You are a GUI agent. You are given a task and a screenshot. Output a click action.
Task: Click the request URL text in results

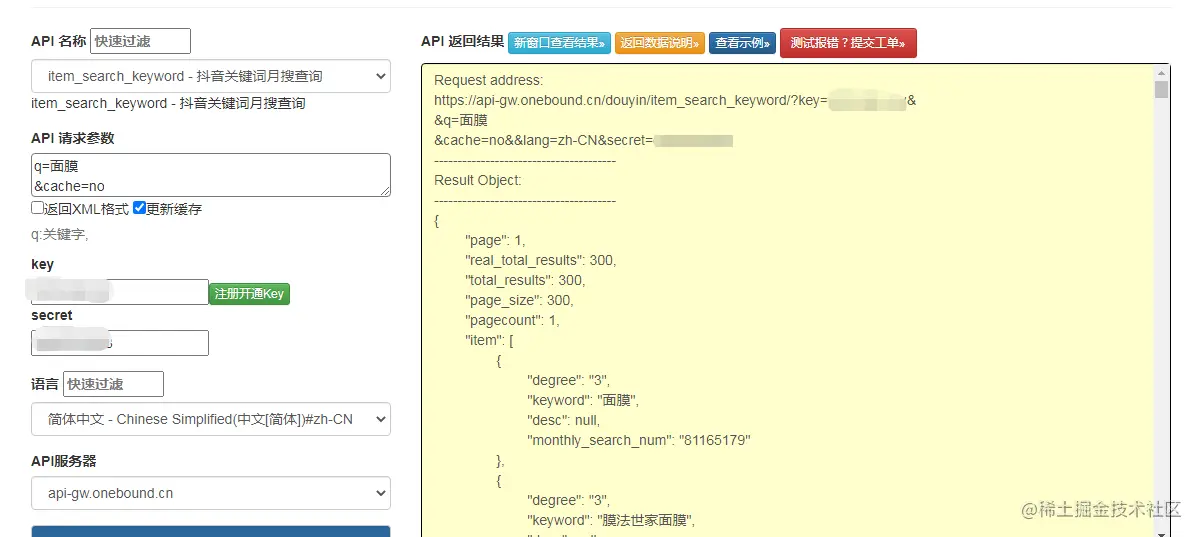click(x=675, y=100)
